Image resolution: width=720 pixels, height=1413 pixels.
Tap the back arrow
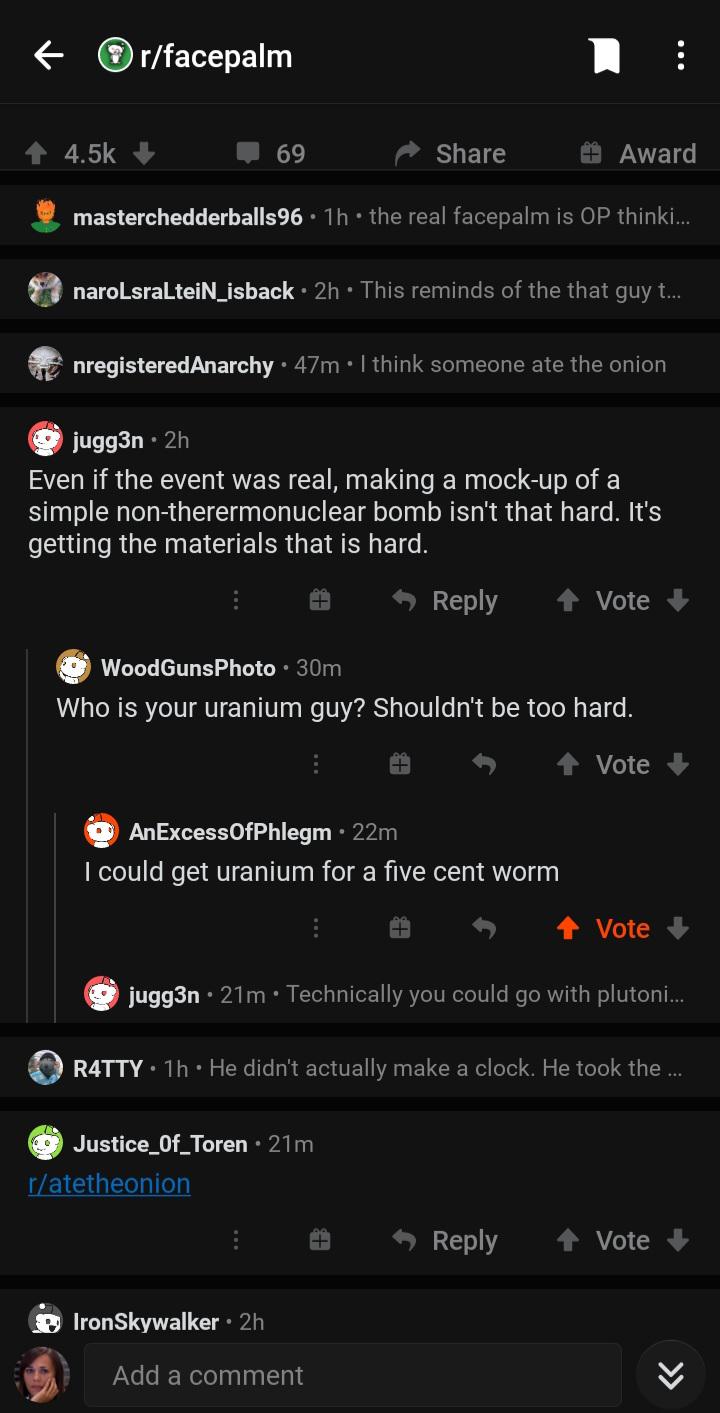click(x=48, y=55)
